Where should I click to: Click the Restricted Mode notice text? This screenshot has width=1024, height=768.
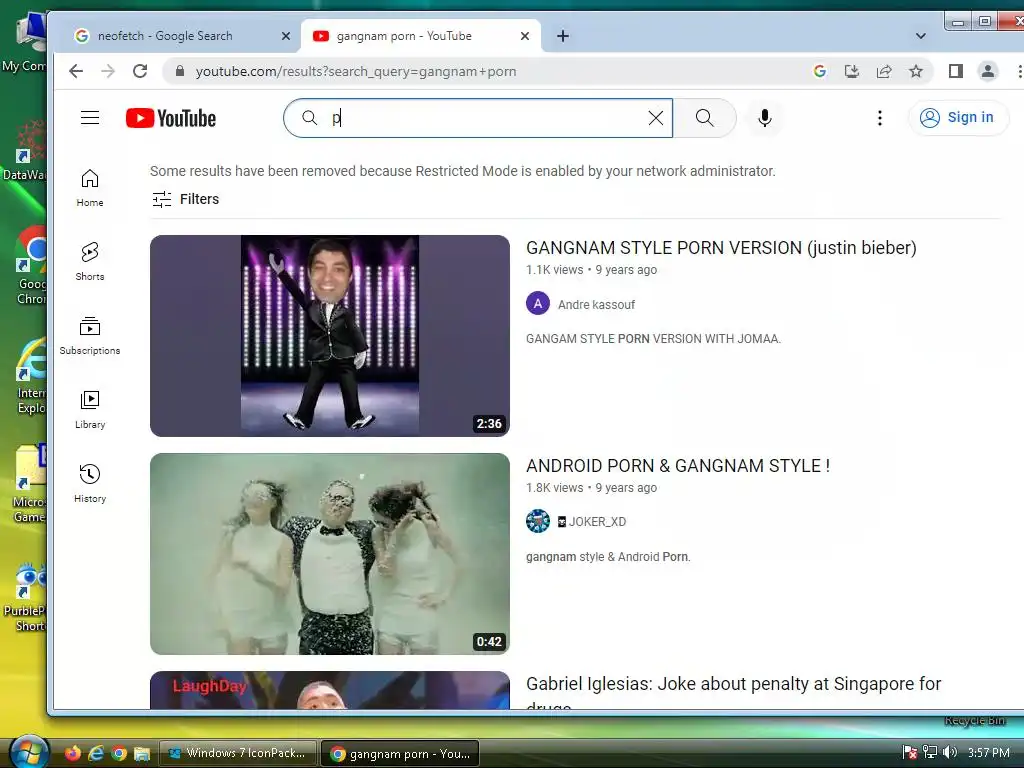(x=462, y=171)
